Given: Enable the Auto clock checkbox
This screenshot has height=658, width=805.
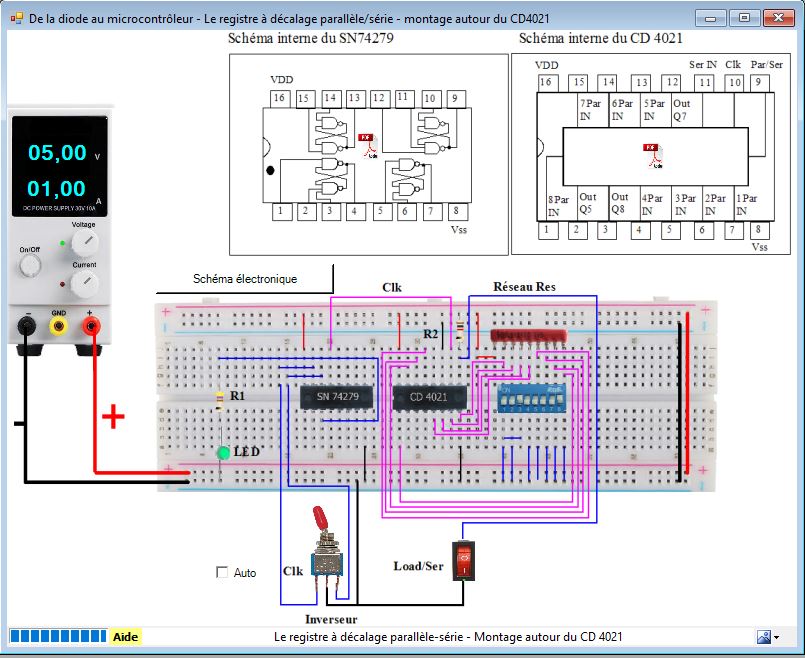Looking at the screenshot, I should (222, 573).
